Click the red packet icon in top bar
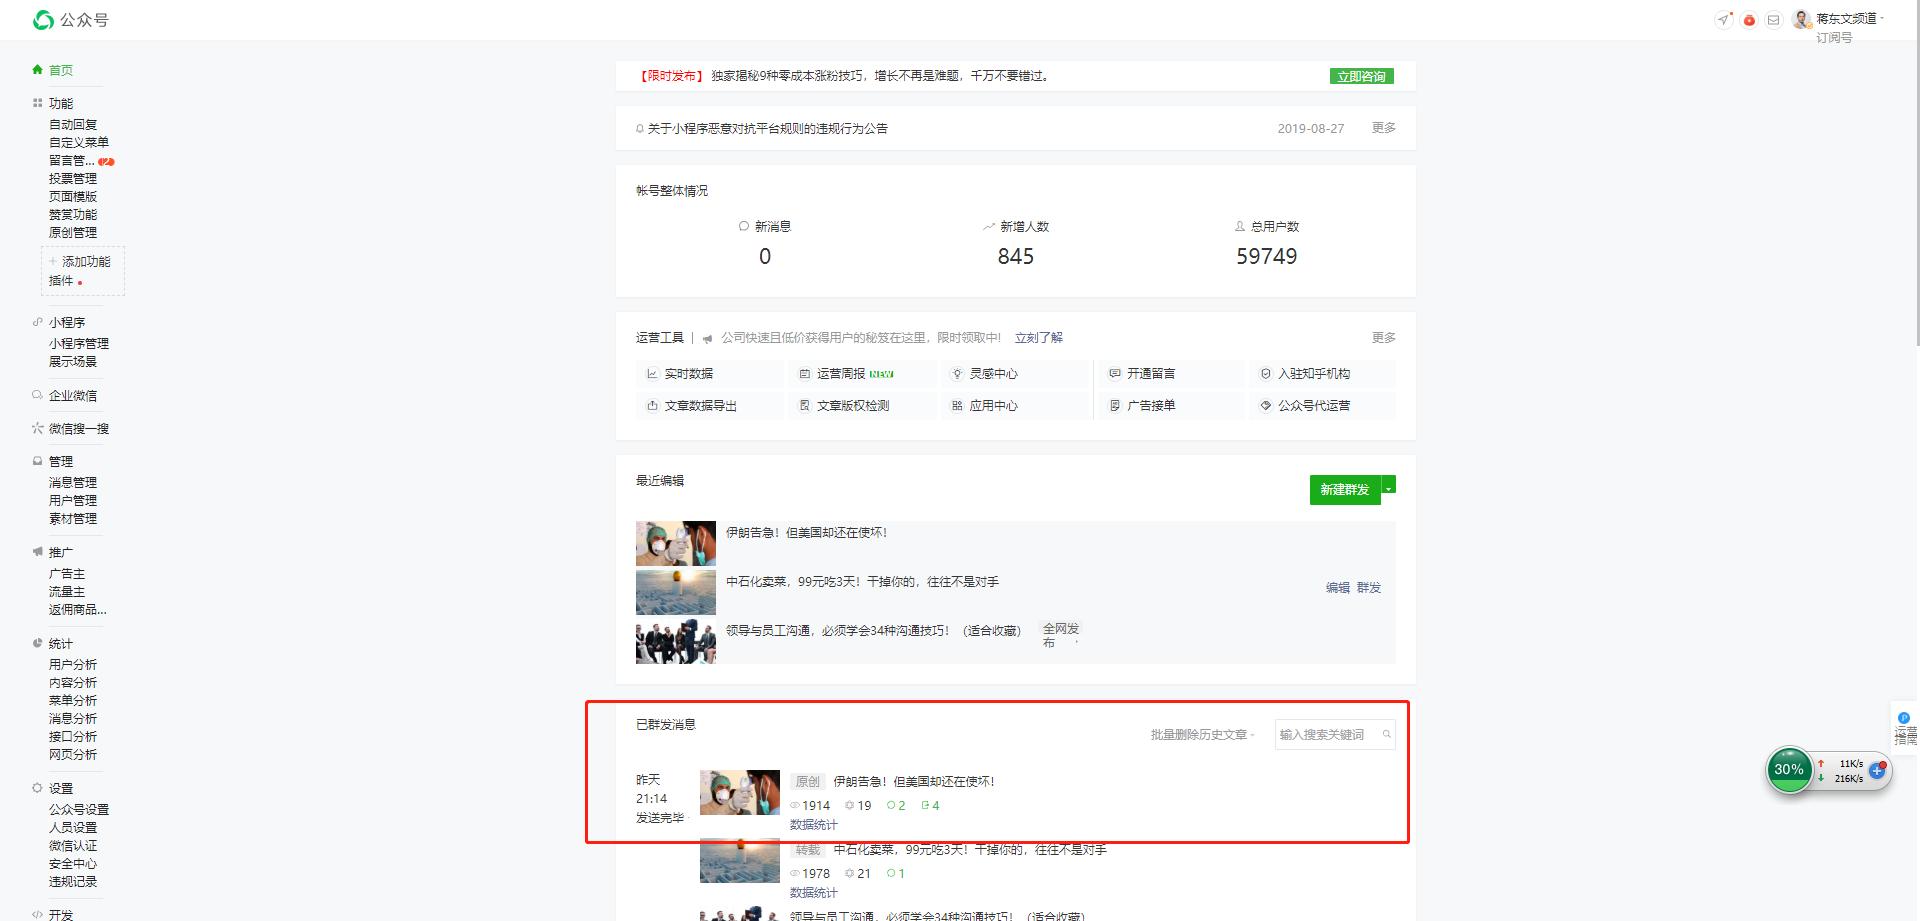Screen dimensions: 1920x921 pyautogui.click(x=1749, y=19)
